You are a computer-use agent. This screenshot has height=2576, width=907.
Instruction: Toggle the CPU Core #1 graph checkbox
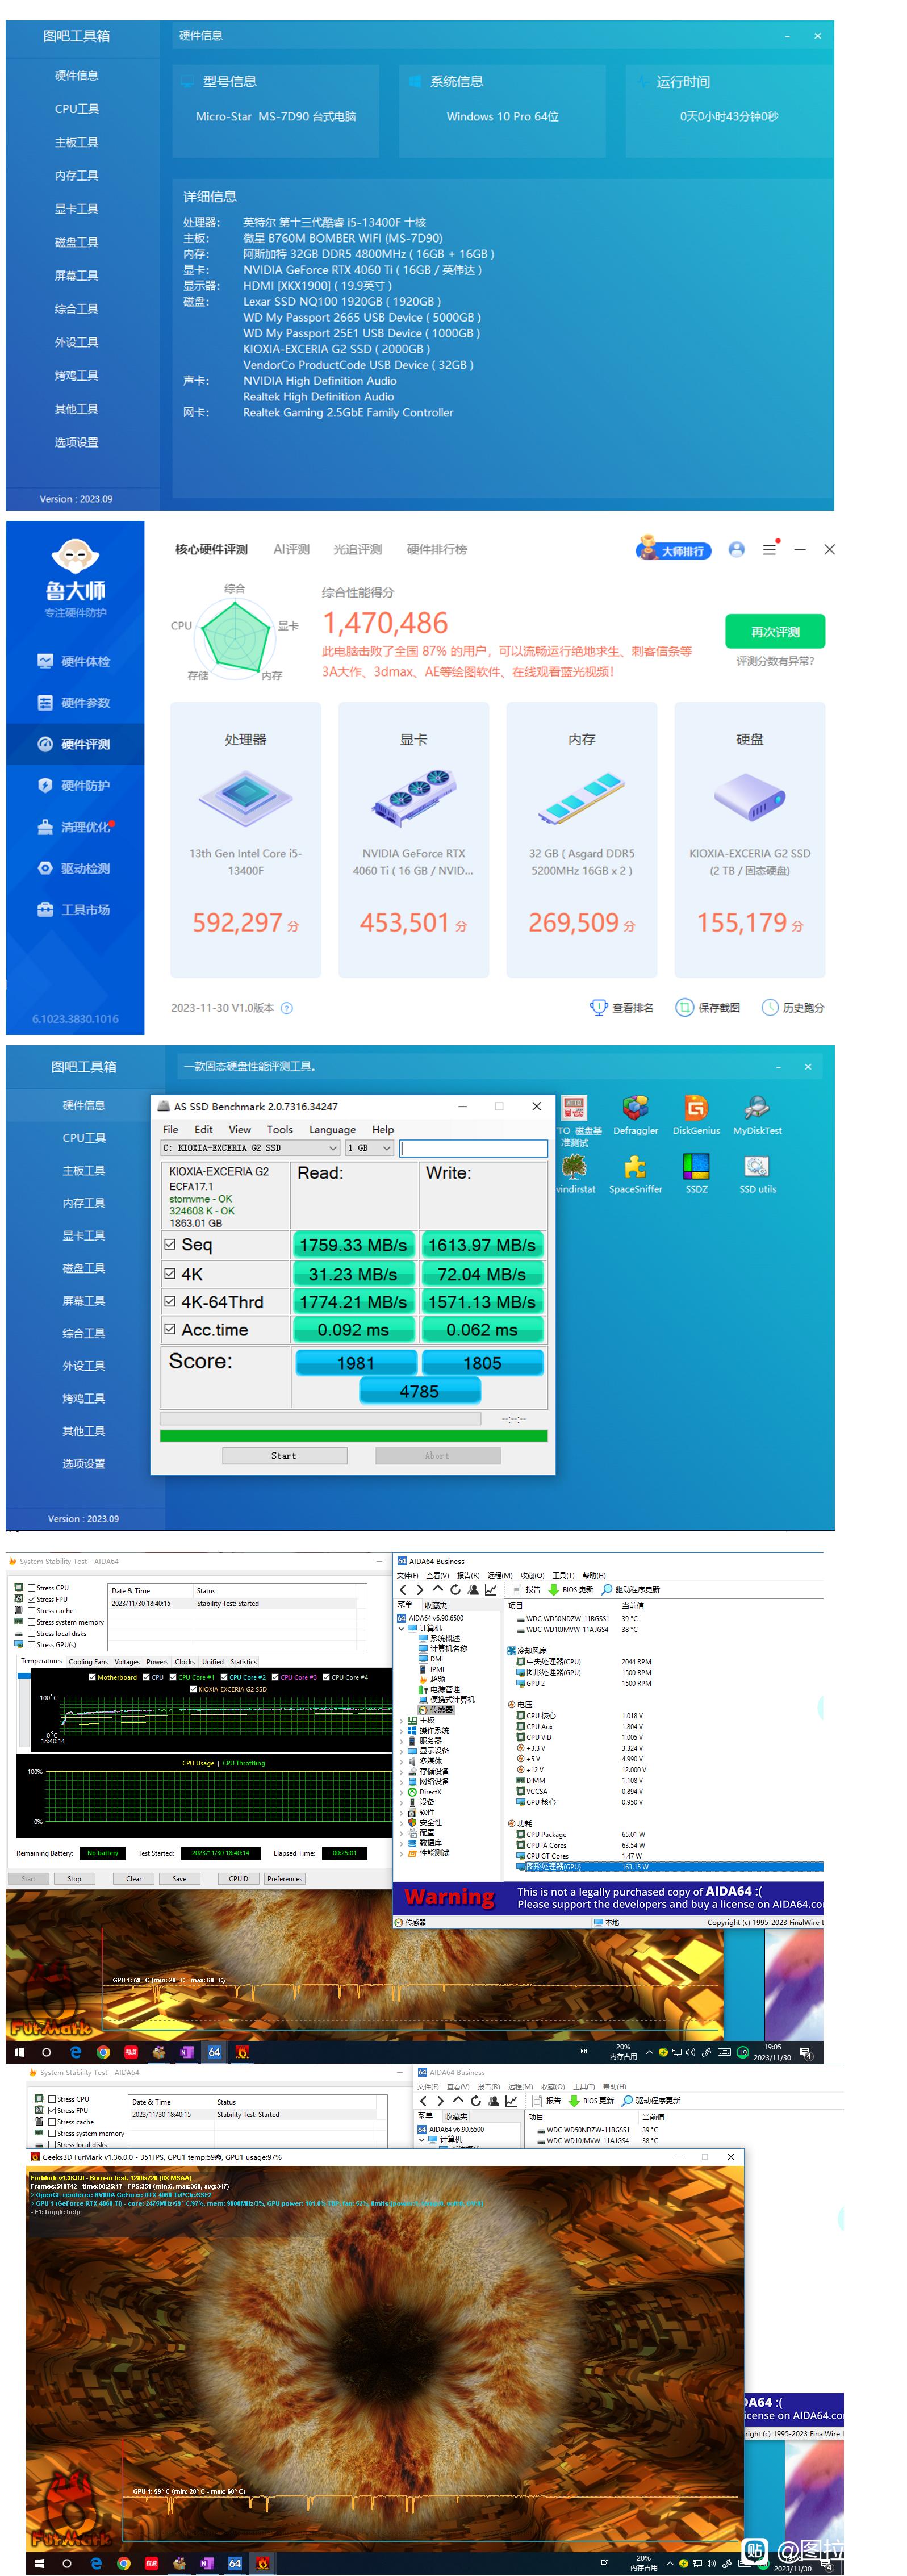point(173,1677)
